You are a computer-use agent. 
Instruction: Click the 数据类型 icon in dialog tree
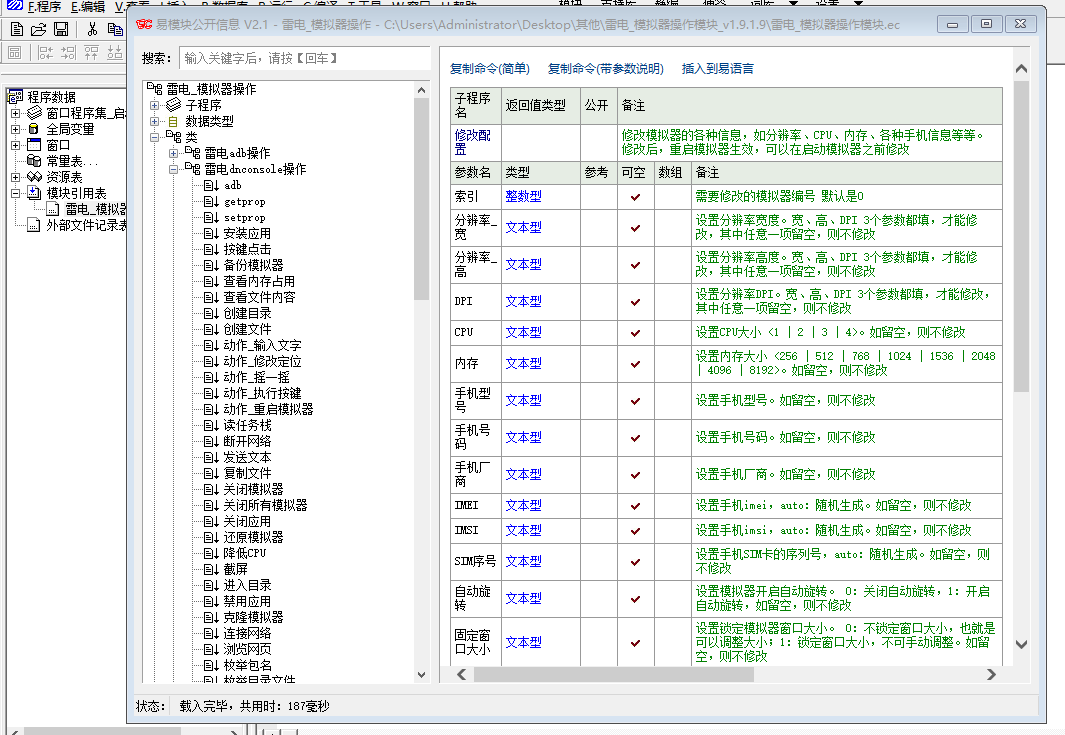click(173, 121)
